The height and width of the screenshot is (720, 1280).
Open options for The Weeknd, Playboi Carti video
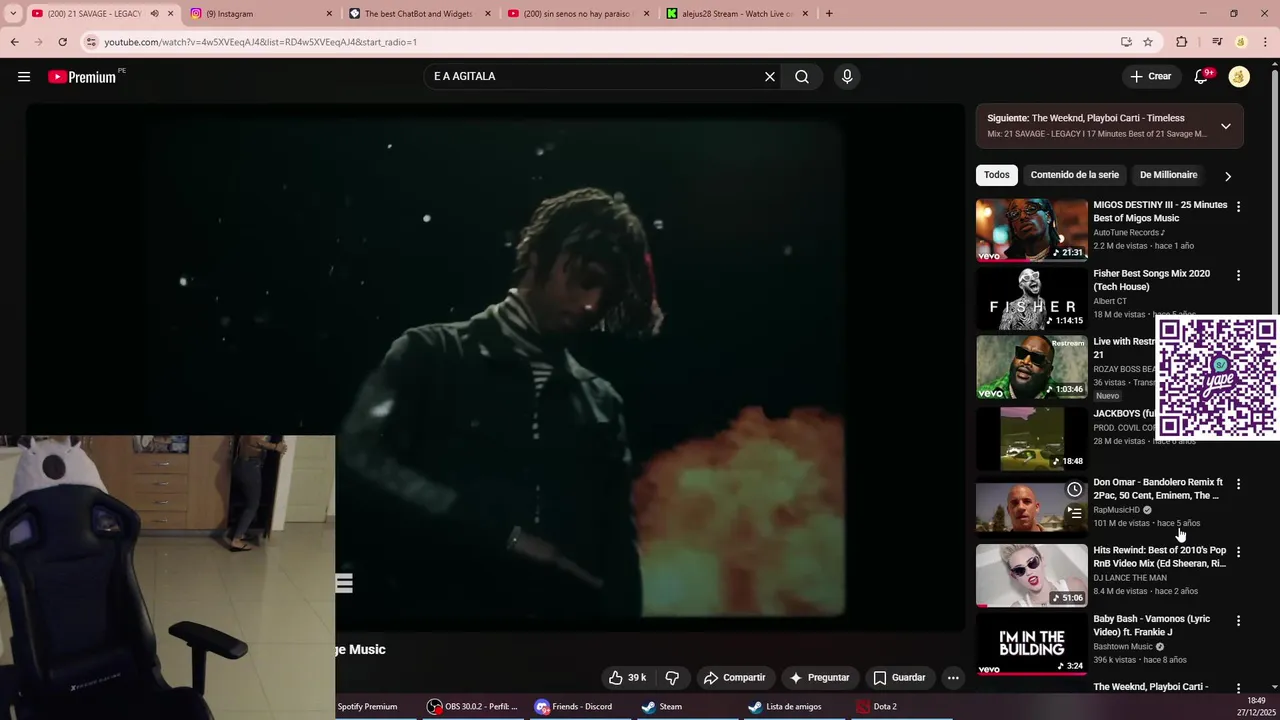1238,688
